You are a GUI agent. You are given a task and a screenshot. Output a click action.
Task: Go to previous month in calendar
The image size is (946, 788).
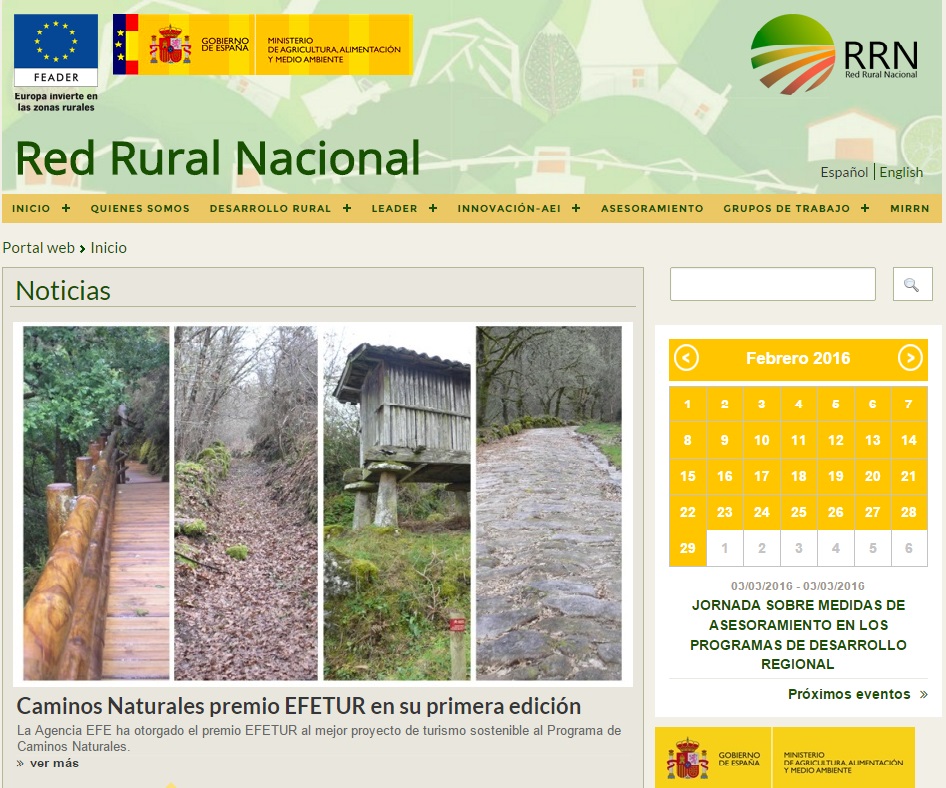click(x=686, y=358)
